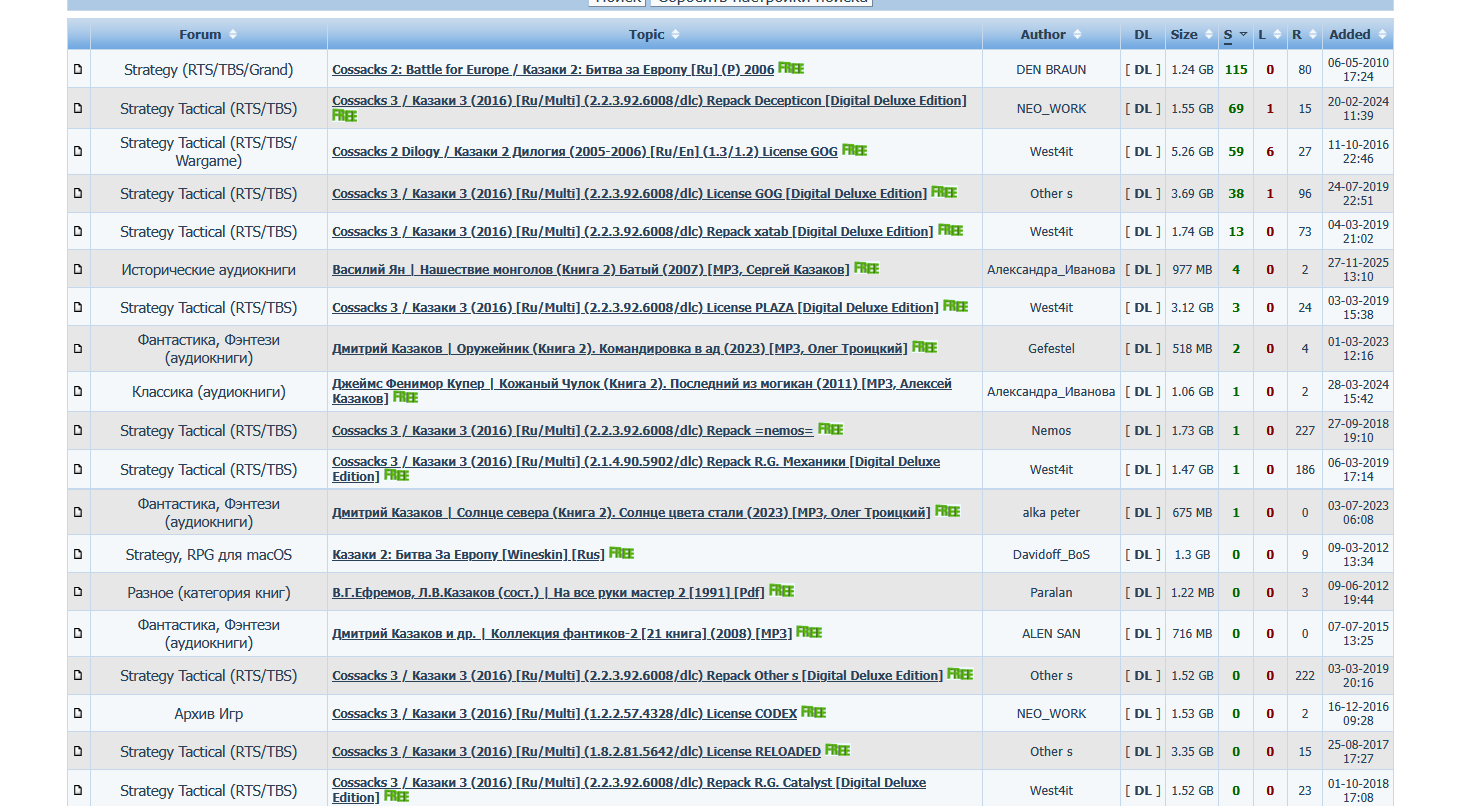Click the FREE badge after Repack =nemos= title
Image resolution: width=1476 pixels, height=806 pixels.
[x=830, y=429]
